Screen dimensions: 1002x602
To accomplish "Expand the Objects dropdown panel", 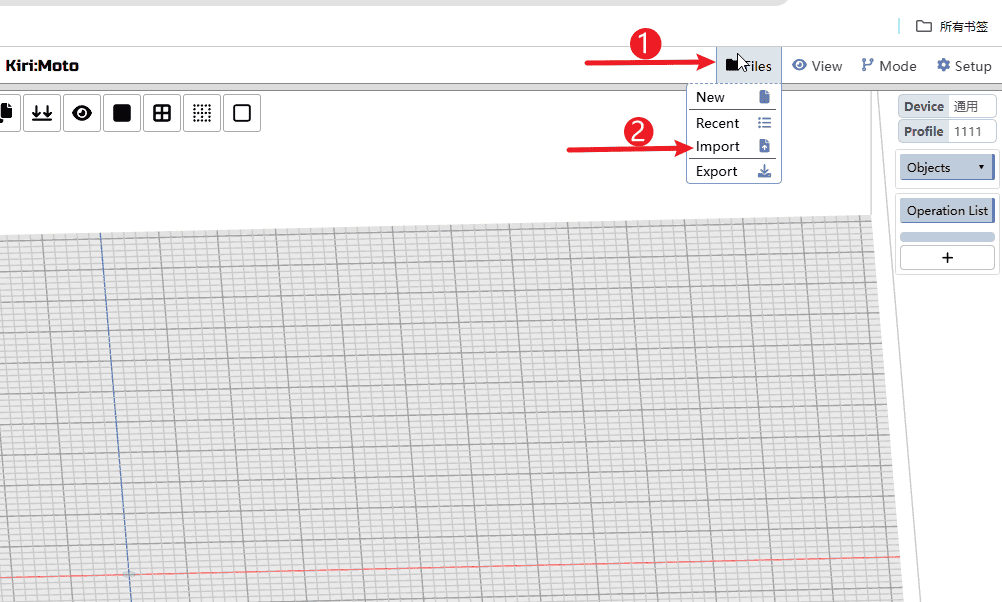I will point(946,167).
